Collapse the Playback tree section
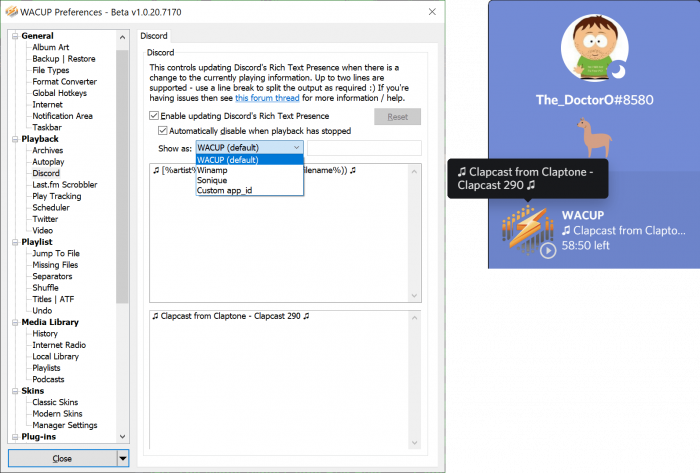 pyautogui.click(x=15, y=139)
